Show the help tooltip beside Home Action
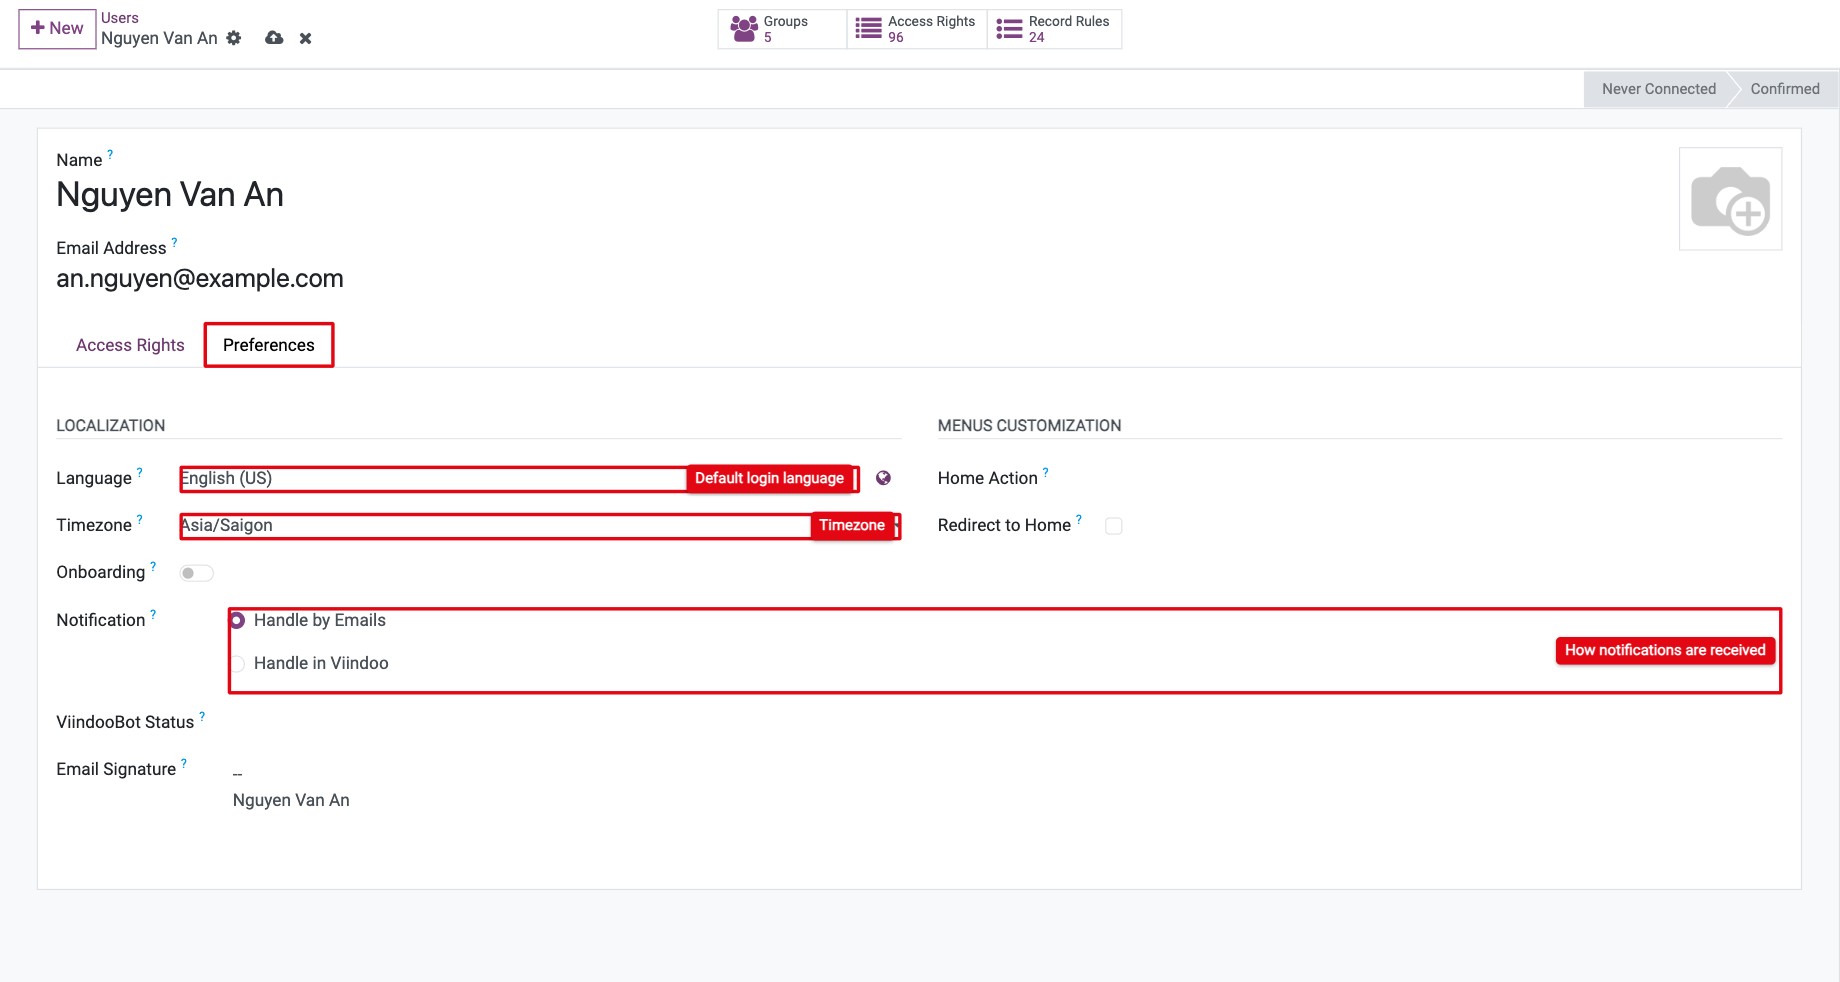 (x=1046, y=472)
